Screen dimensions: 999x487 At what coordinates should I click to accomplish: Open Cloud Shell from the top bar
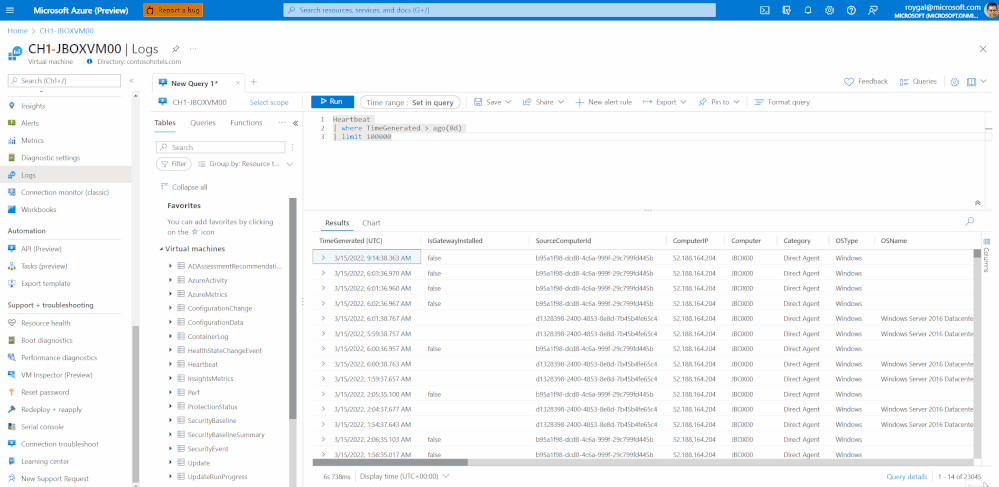click(765, 10)
